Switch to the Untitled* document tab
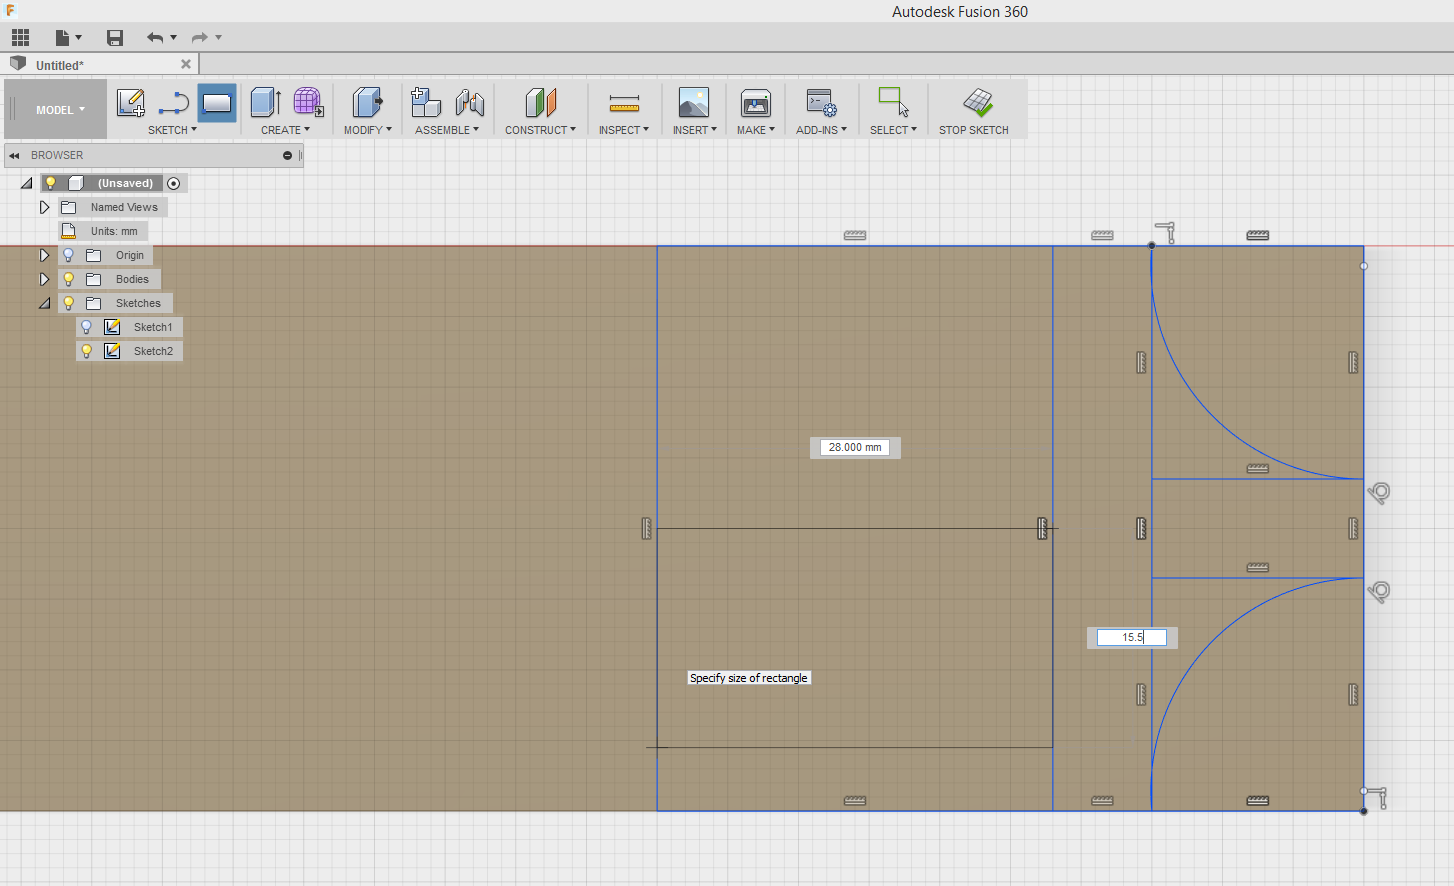The width and height of the screenshot is (1454, 886). pyautogui.click(x=60, y=65)
